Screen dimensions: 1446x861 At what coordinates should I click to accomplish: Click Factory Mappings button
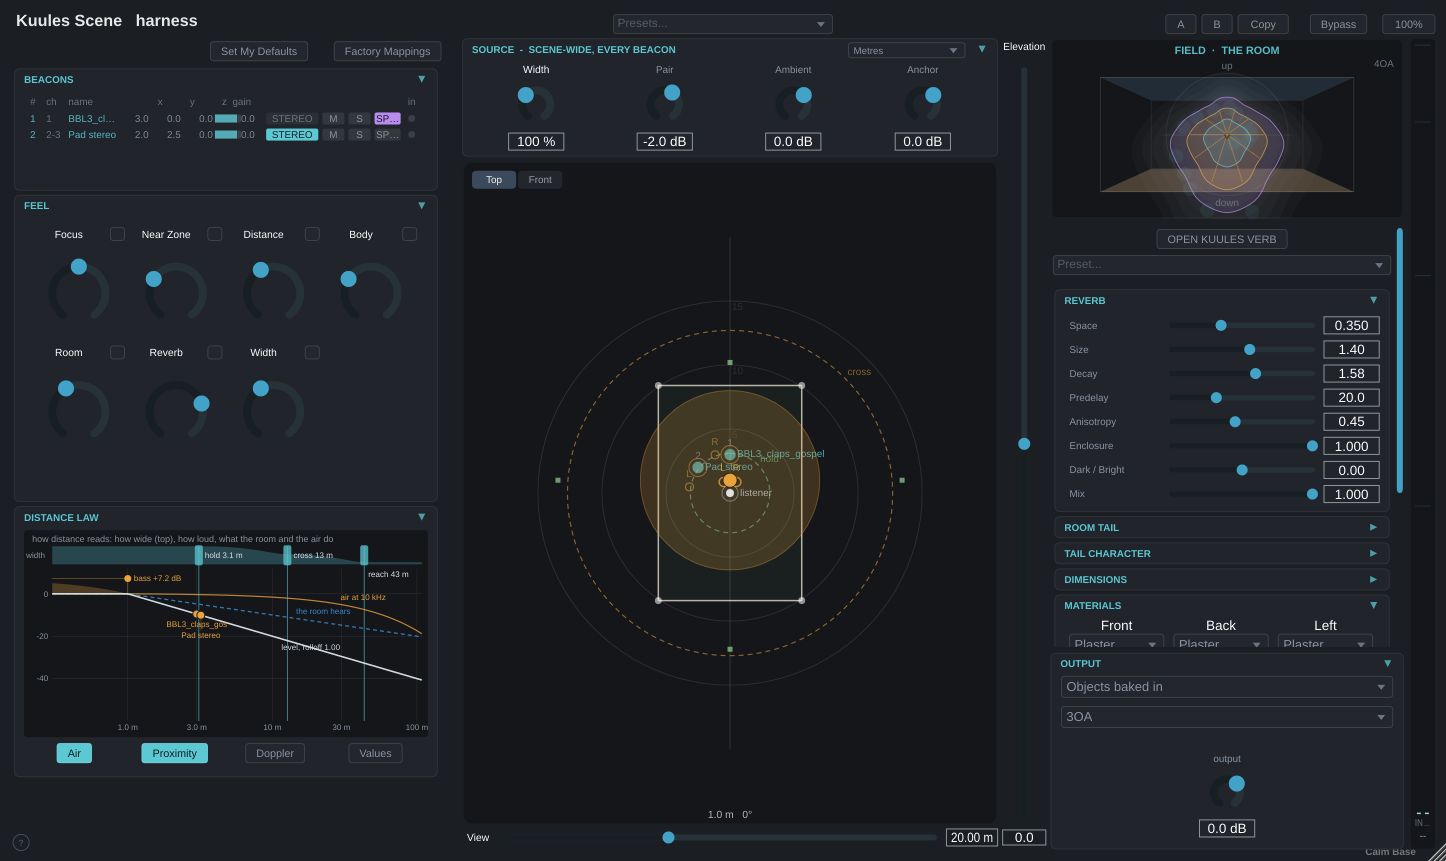point(387,51)
